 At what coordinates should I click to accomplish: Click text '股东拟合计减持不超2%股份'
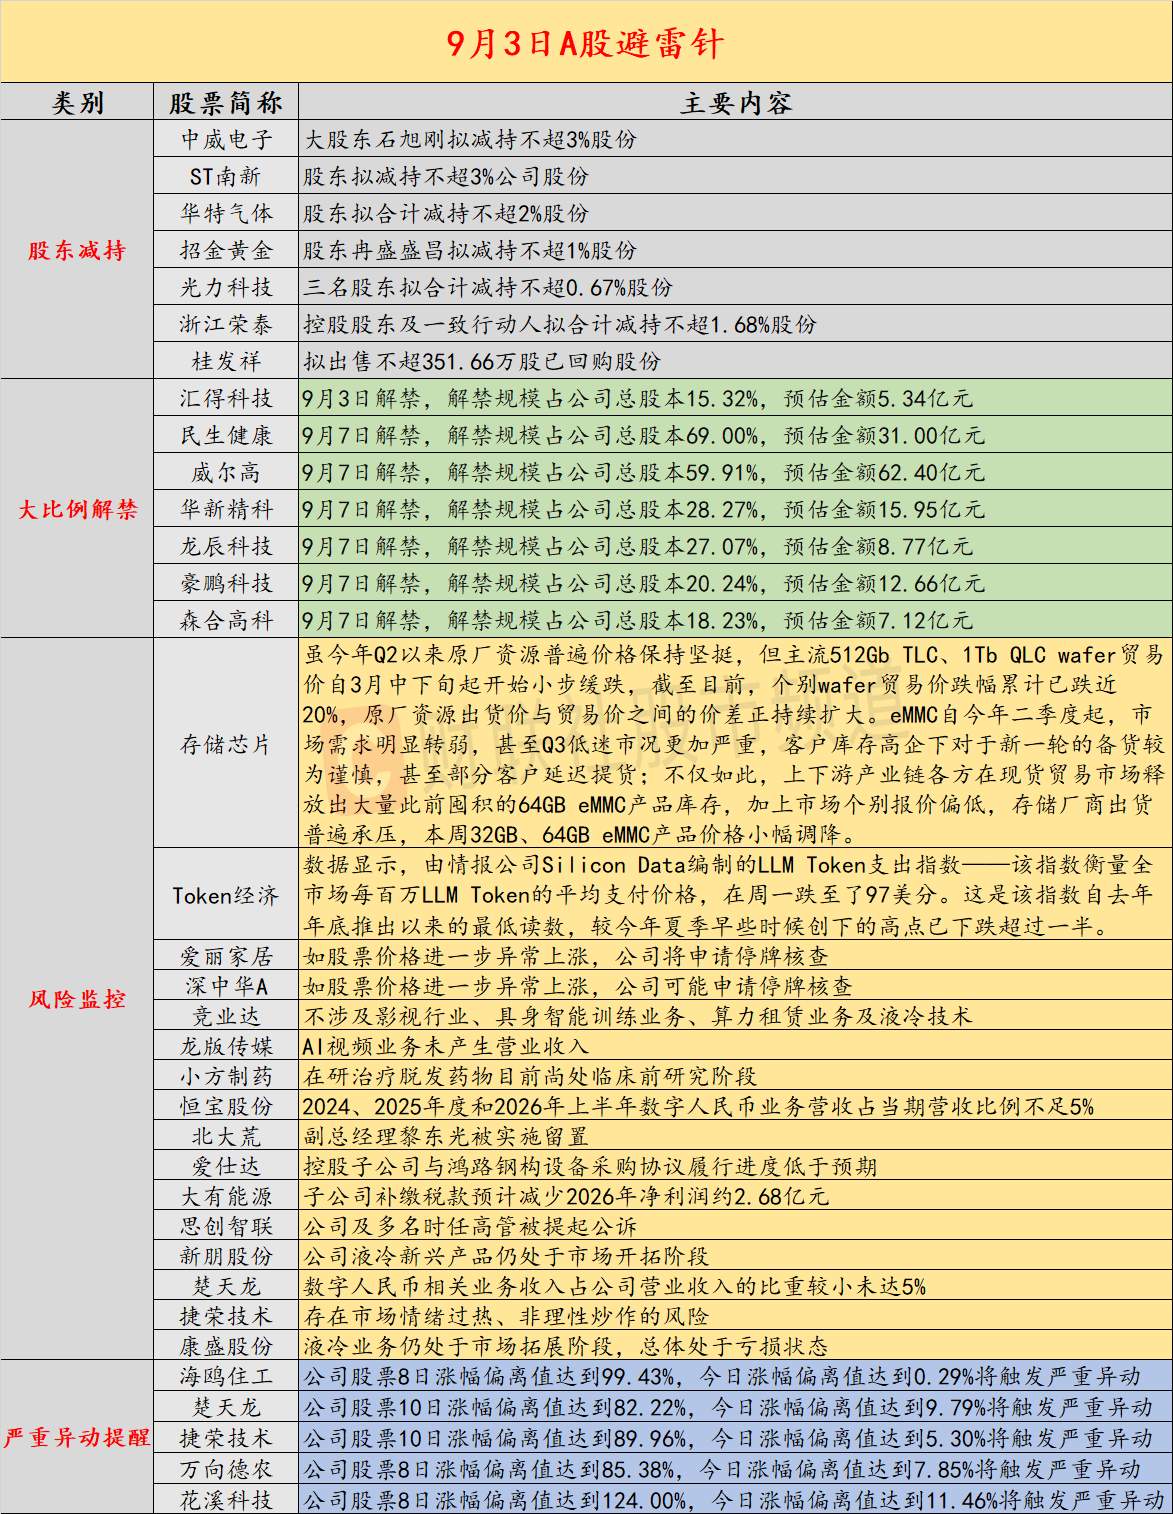point(446,214)
